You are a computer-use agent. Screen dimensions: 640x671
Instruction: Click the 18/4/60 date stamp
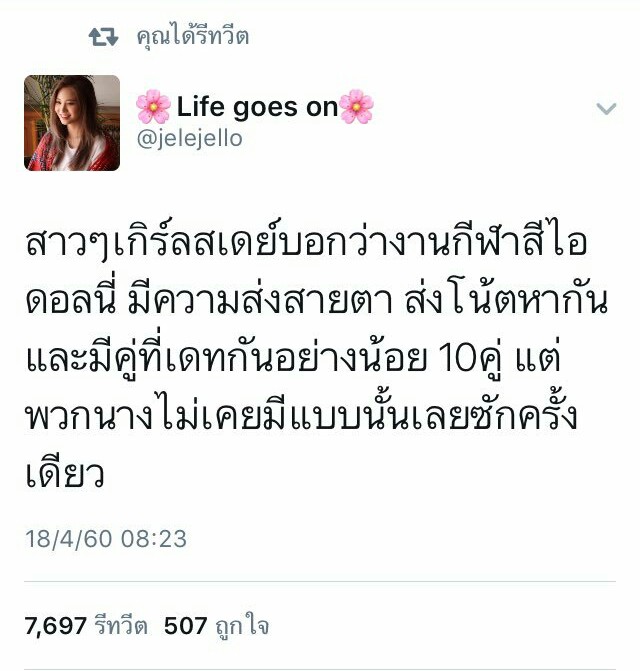(68, 538)
